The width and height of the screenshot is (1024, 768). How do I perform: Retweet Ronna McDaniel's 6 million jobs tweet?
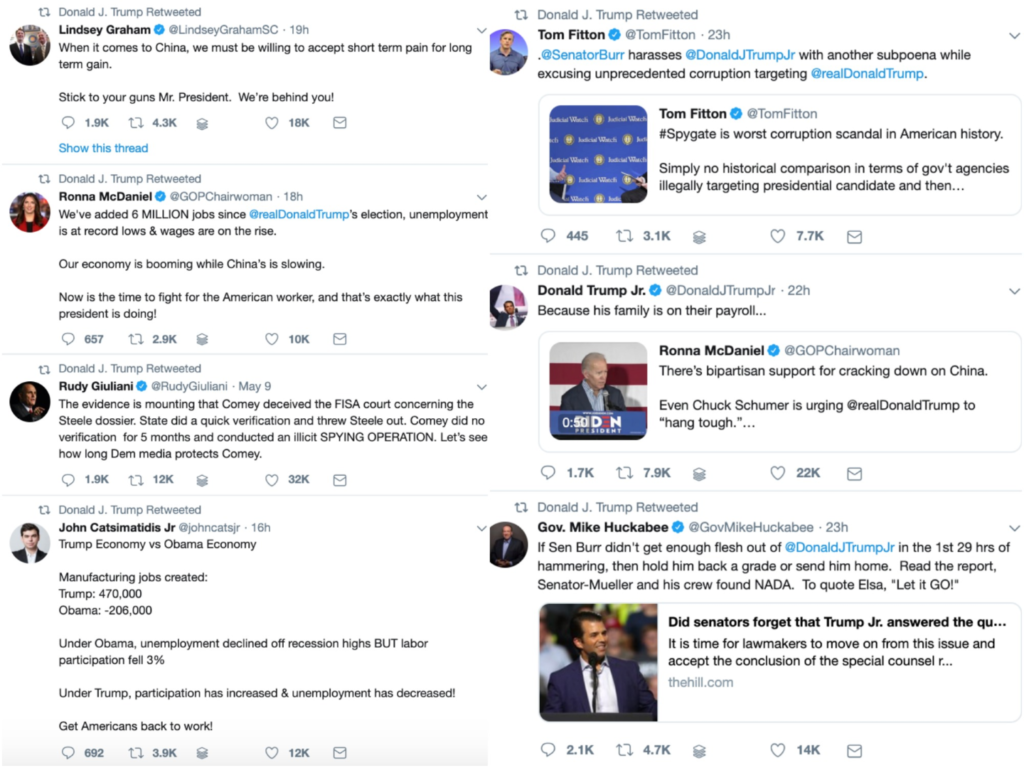click(x=136, y=339)
